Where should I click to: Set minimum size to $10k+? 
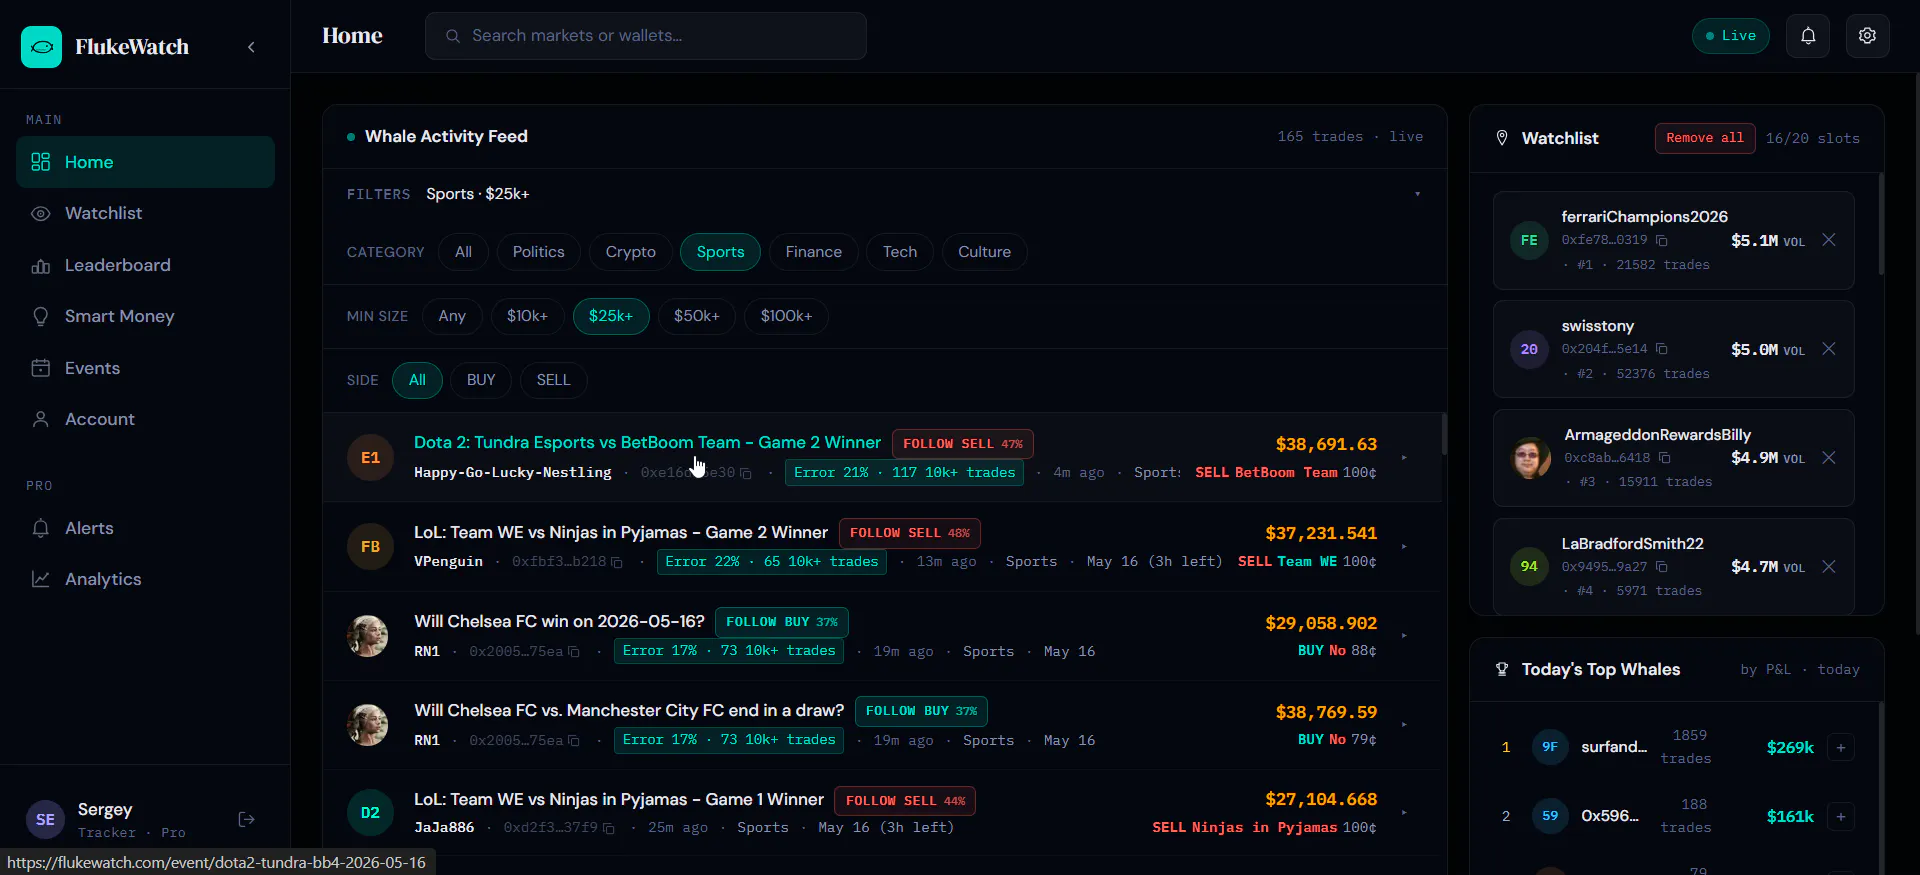pos(527,316)
